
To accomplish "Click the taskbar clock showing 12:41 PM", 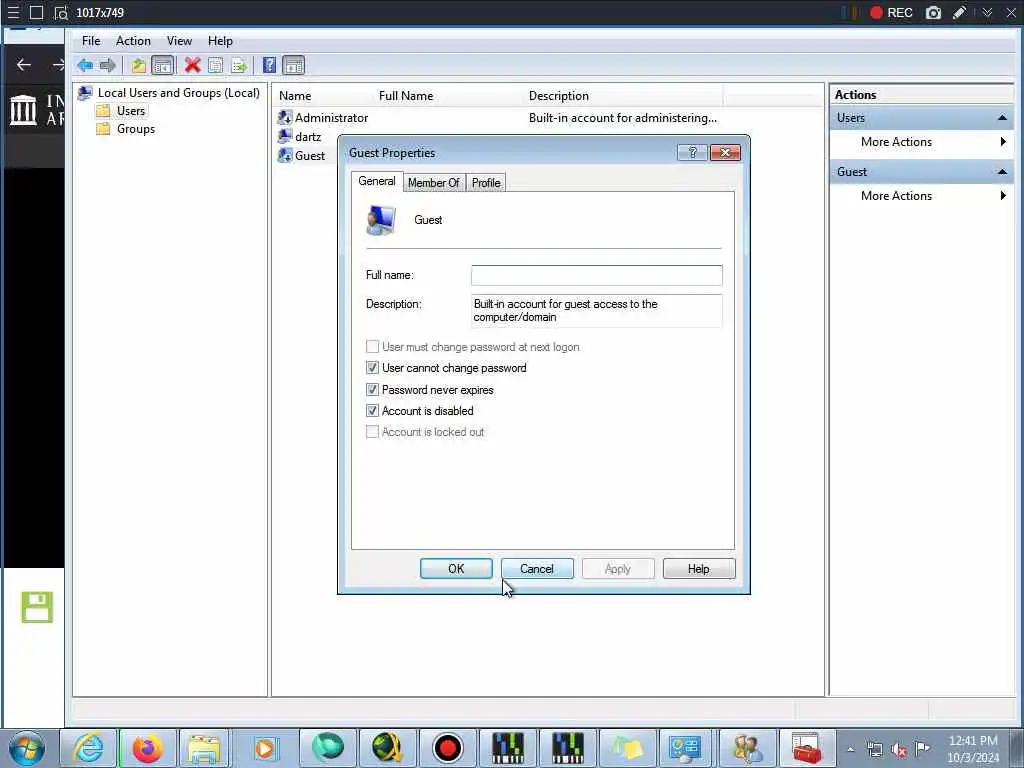I will tap(973, 749).
